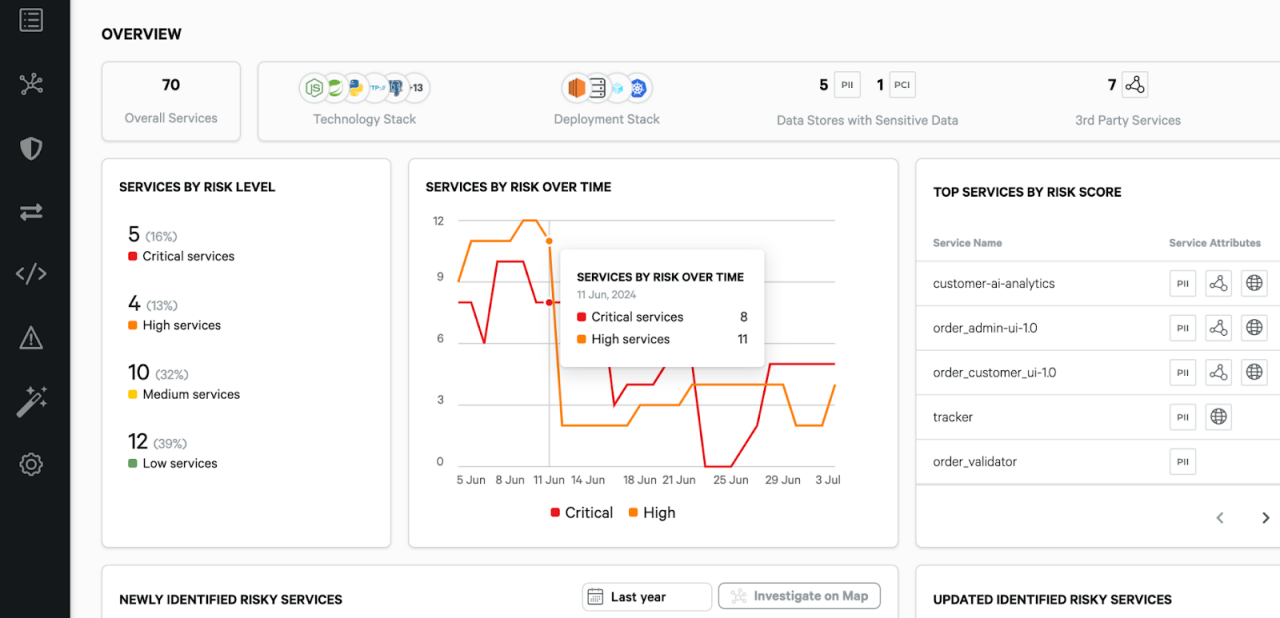Viewport: 1280px width, 618px height.
Task: Open the settings gear icon in sidebar
Action: 31,464
